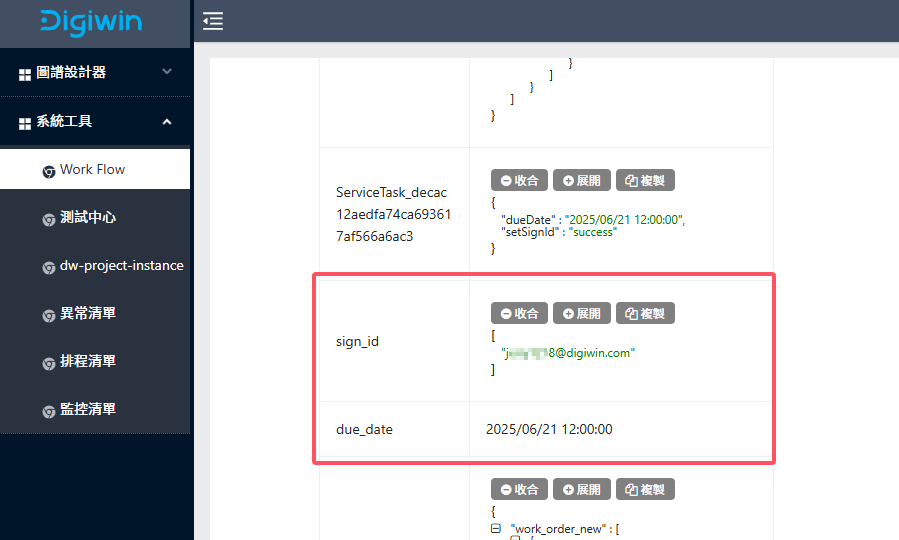The image size is (899, 540).
Task: Click the Digiwin logo
Action: pos(92,21)
